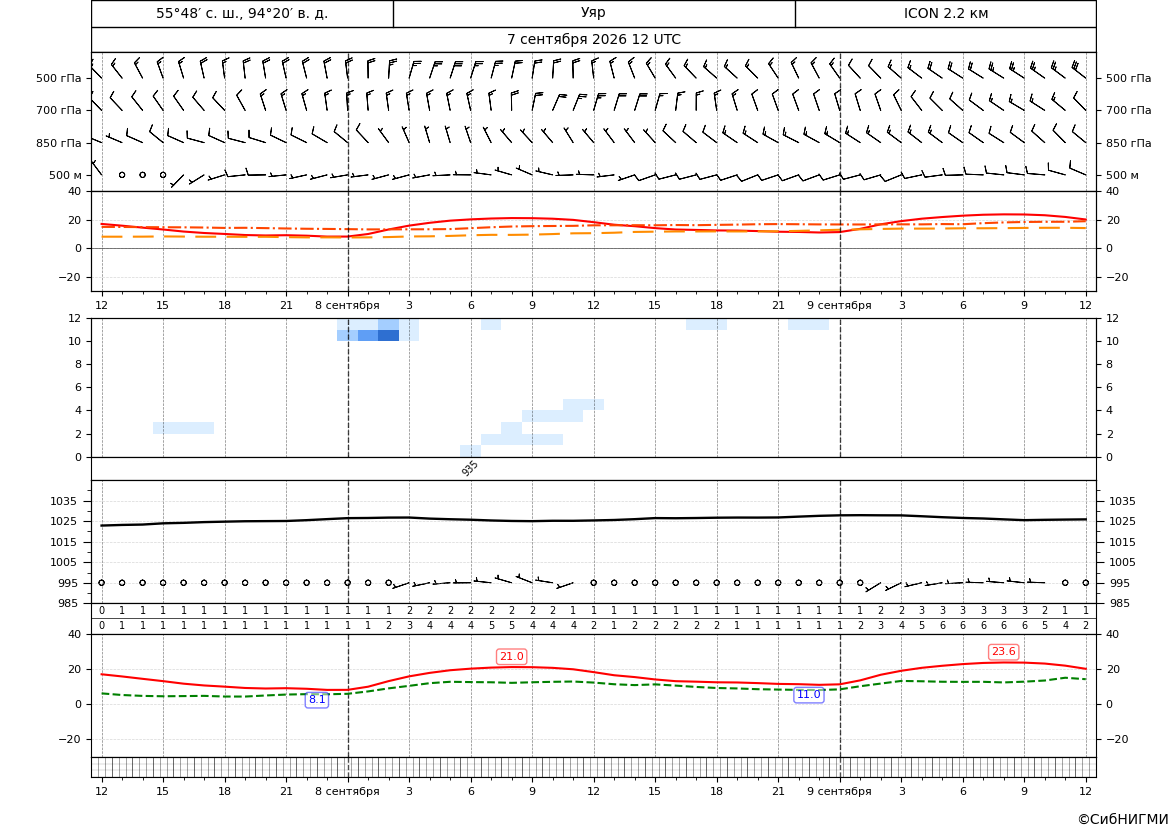
Task: Click the 23.6 maximum temperature label
Action: pos(1003,651)
